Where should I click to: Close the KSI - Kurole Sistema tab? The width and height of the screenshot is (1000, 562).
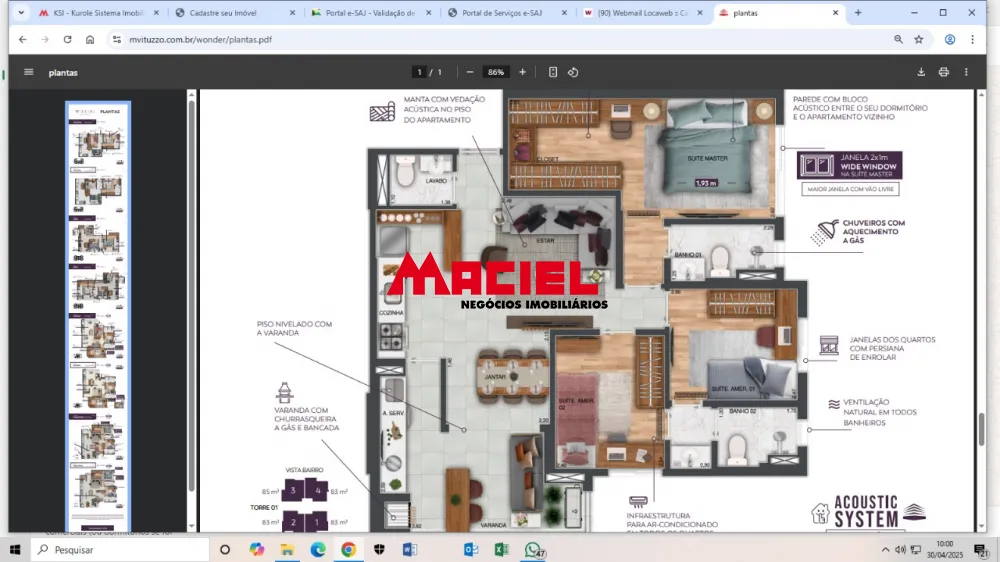pos(156,13)
